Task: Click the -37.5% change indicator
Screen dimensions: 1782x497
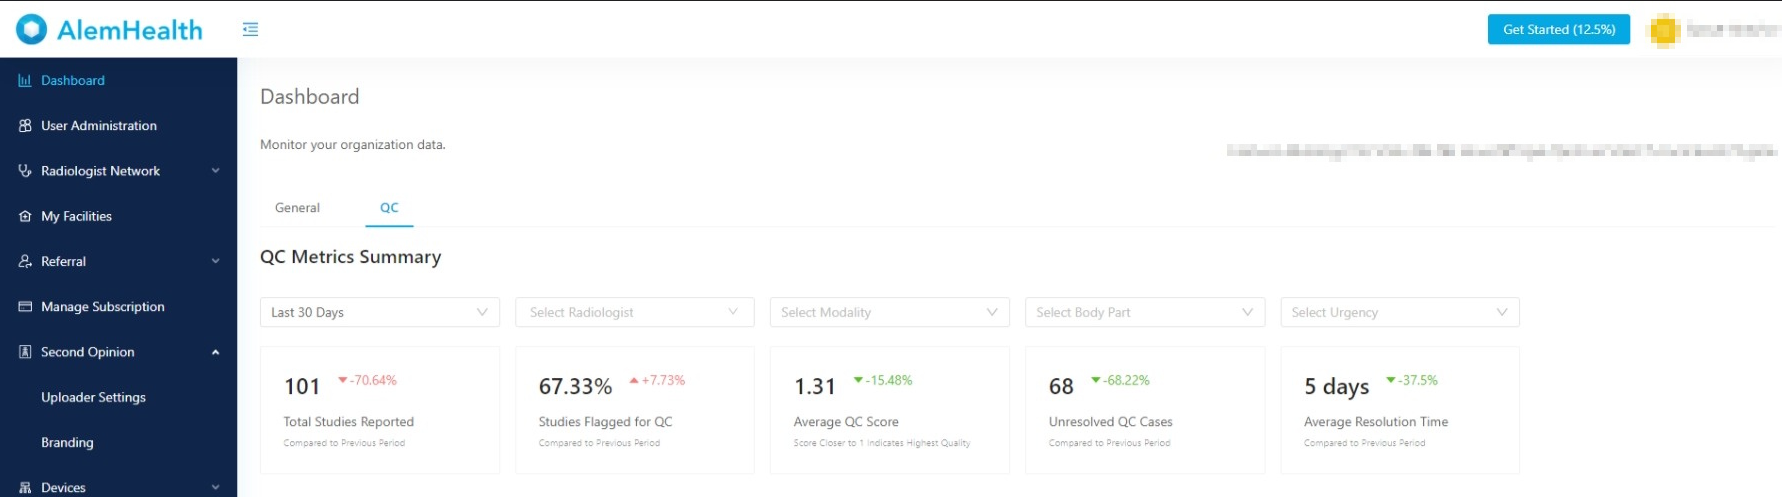Action: [x=1412, y=380]
